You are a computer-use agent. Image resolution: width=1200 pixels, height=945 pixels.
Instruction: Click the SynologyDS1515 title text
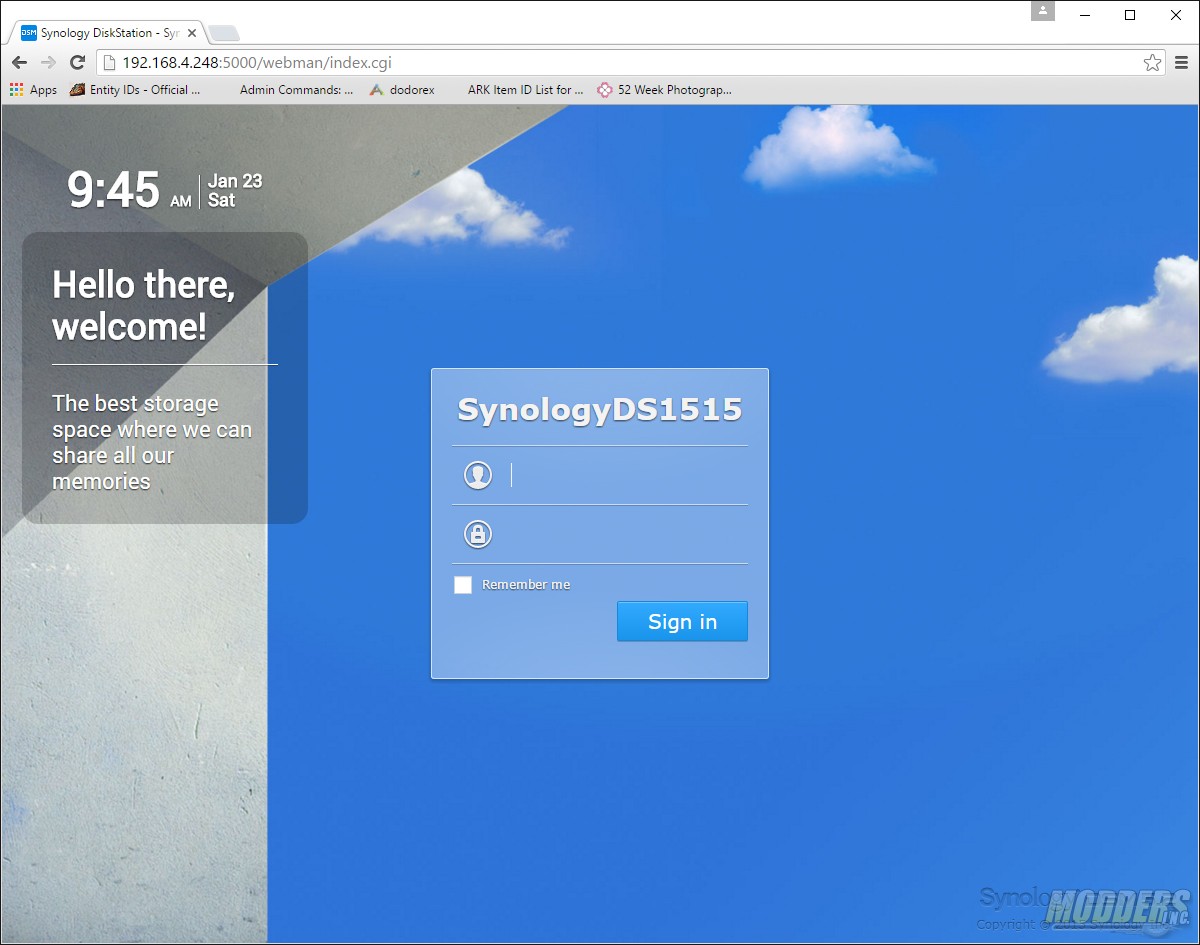pyautogui.click(x=600, y=409)
